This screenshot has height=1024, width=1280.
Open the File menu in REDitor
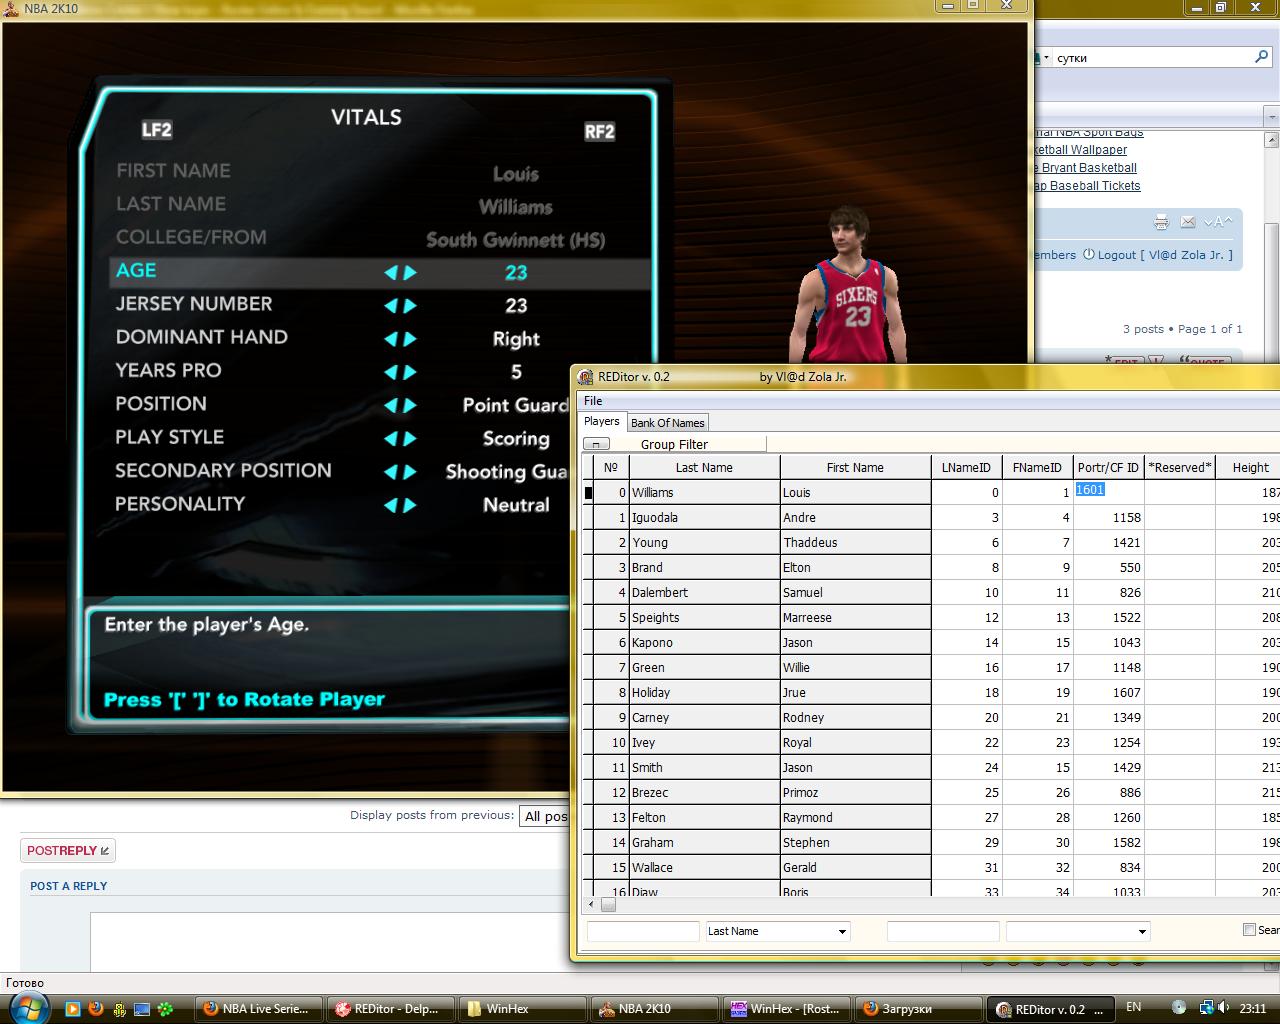tap(593, 401)
